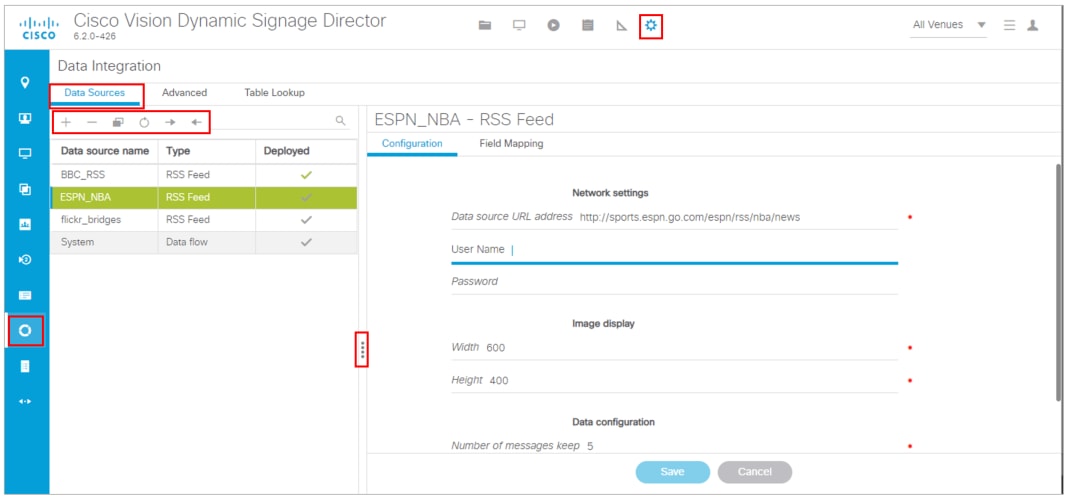The image size is (1070, 502).
Task: Click the Deployed checkmark for flickr_bridges
Action: (306, 220)
